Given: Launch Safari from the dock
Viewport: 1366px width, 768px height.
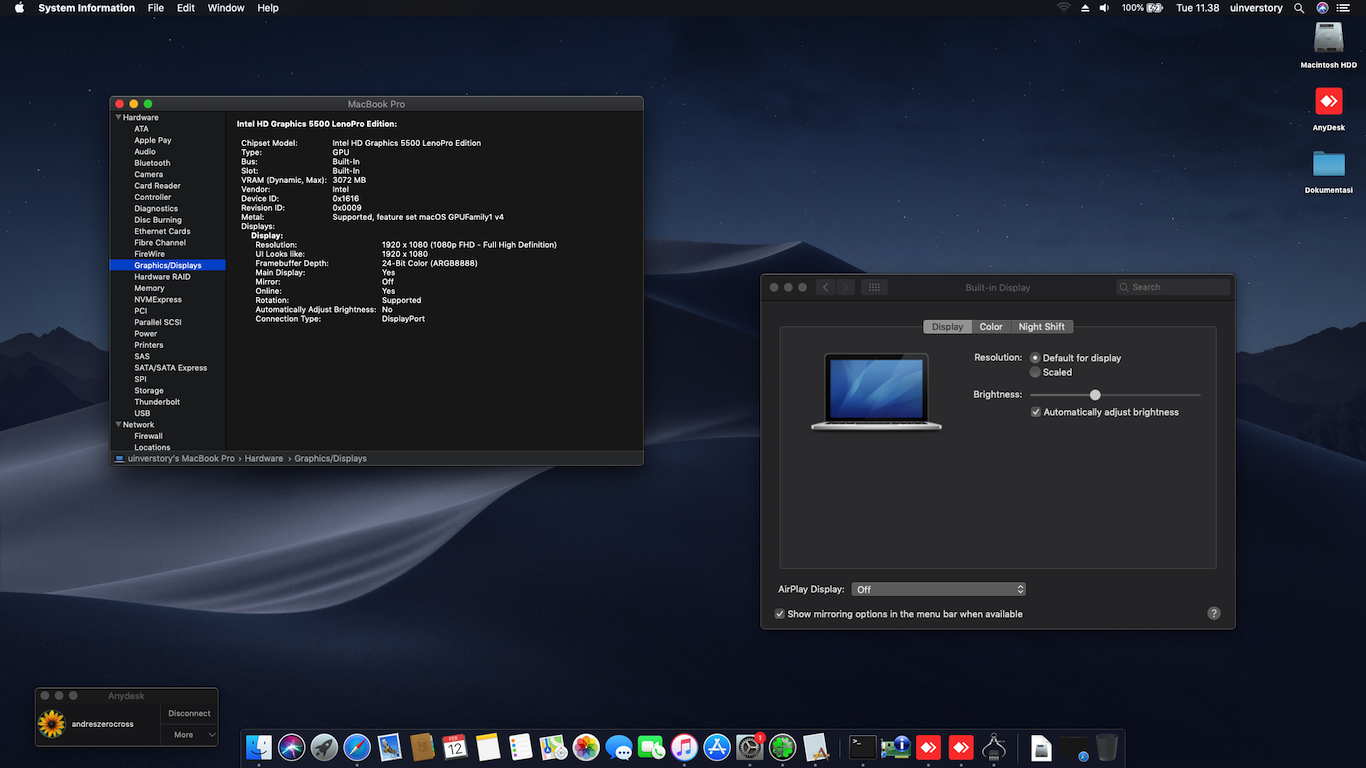Looking at the screenshot, I should point(357,747).
